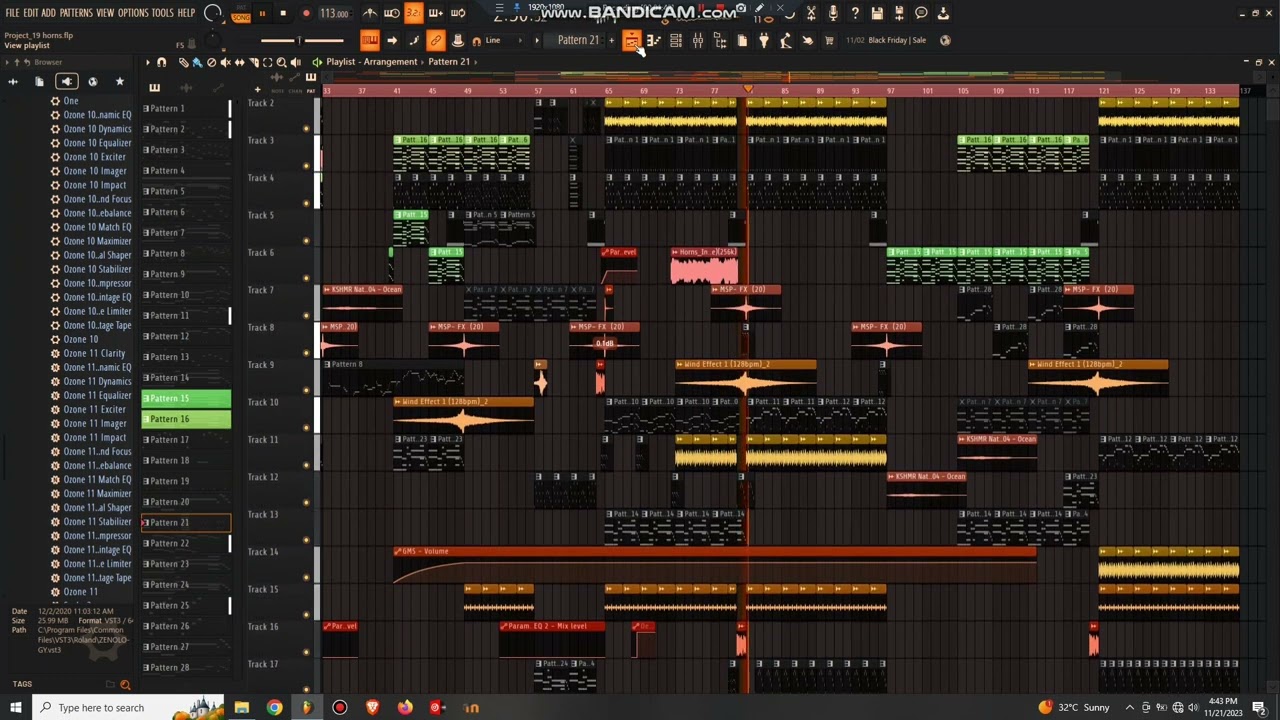This screenshot has width=1280, height=720.
Task: Open the PATTERNS menu
Action: [x=76, y=13]
